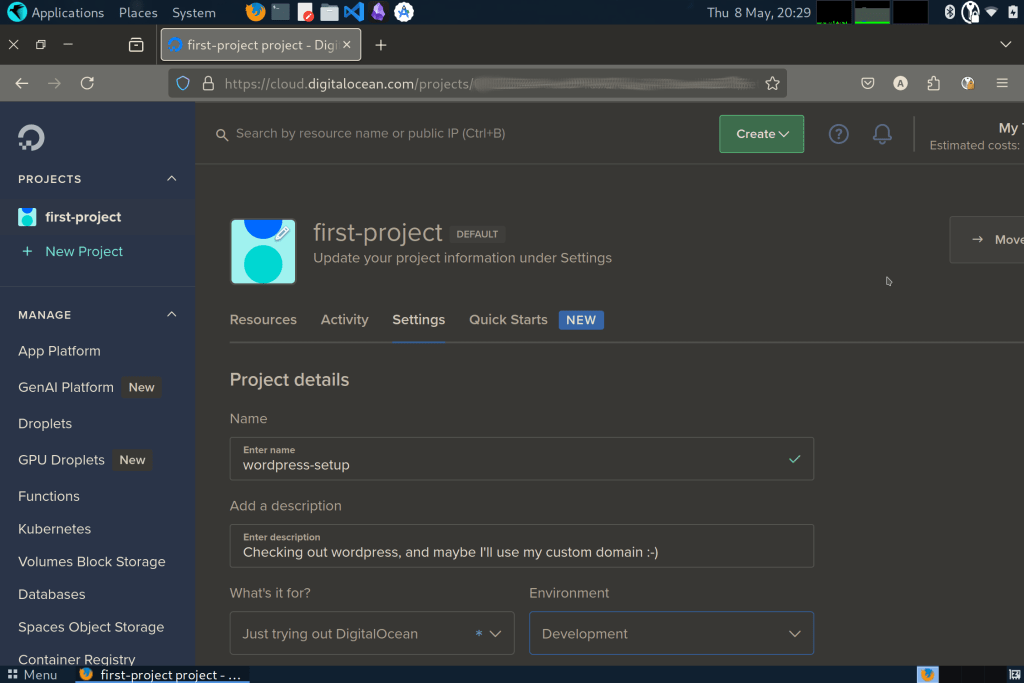
Task: Open the Create dropdown button
Action: (x=761, y=134)
